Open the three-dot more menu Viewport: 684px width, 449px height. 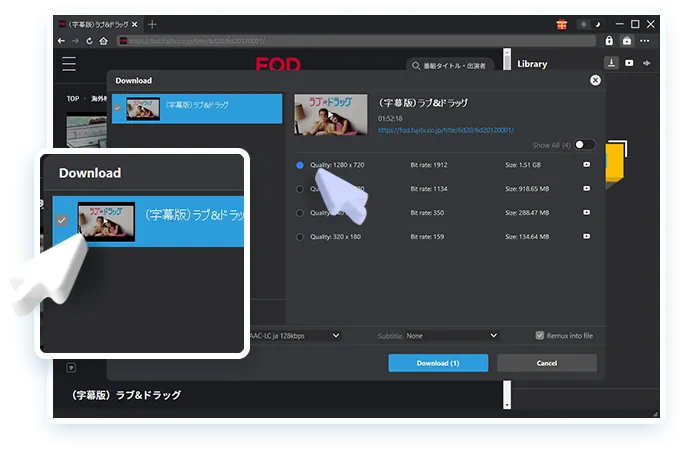tap(645, 41)
